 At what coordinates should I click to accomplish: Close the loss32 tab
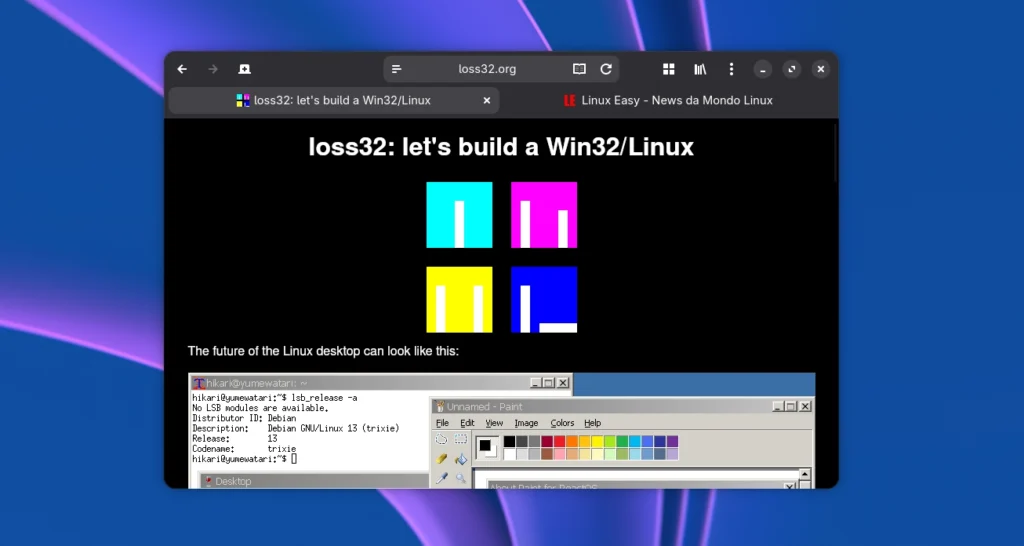pos(487,100)
